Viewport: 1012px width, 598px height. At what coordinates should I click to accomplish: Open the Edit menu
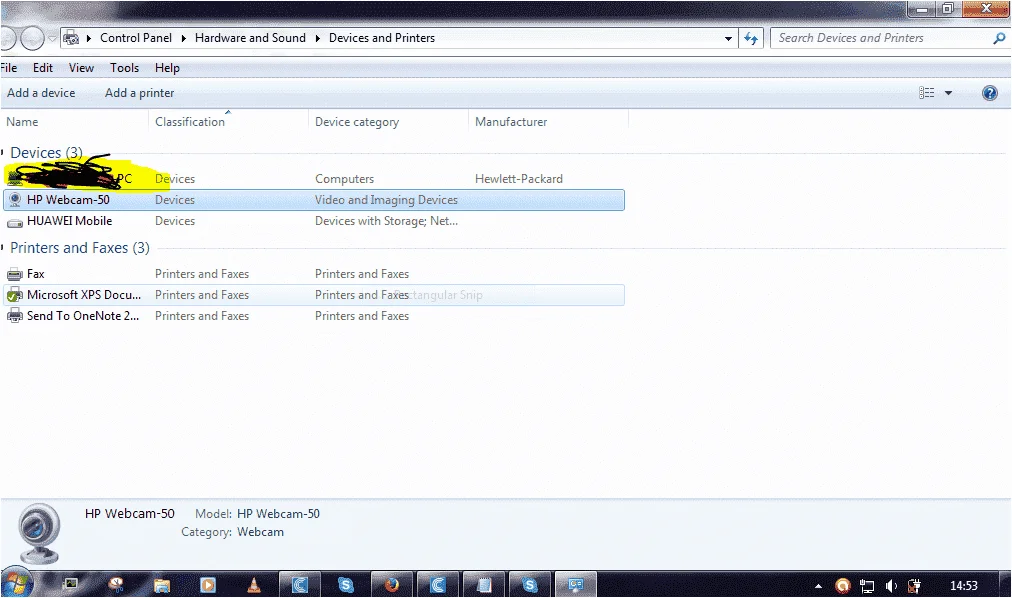point(43,68)
